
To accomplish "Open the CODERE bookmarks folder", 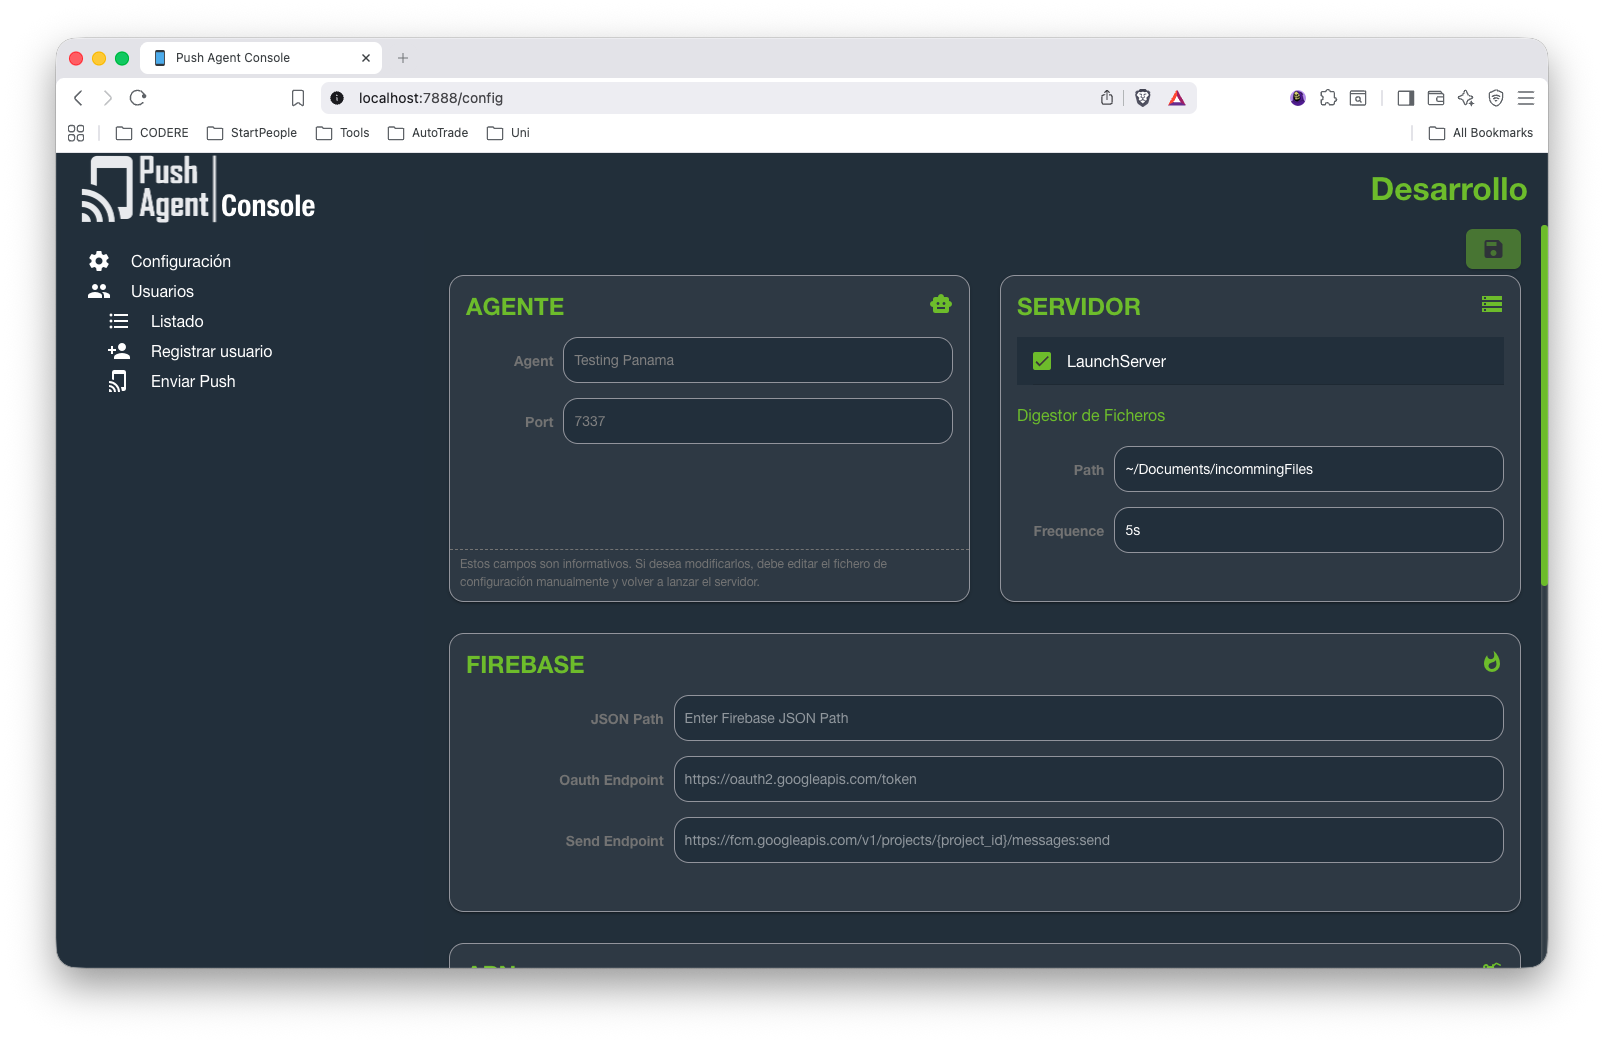I will tap(151, 132).
